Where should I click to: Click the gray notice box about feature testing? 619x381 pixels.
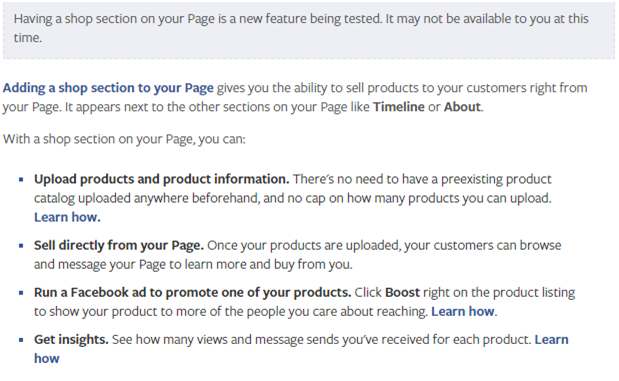coord(309,30)
